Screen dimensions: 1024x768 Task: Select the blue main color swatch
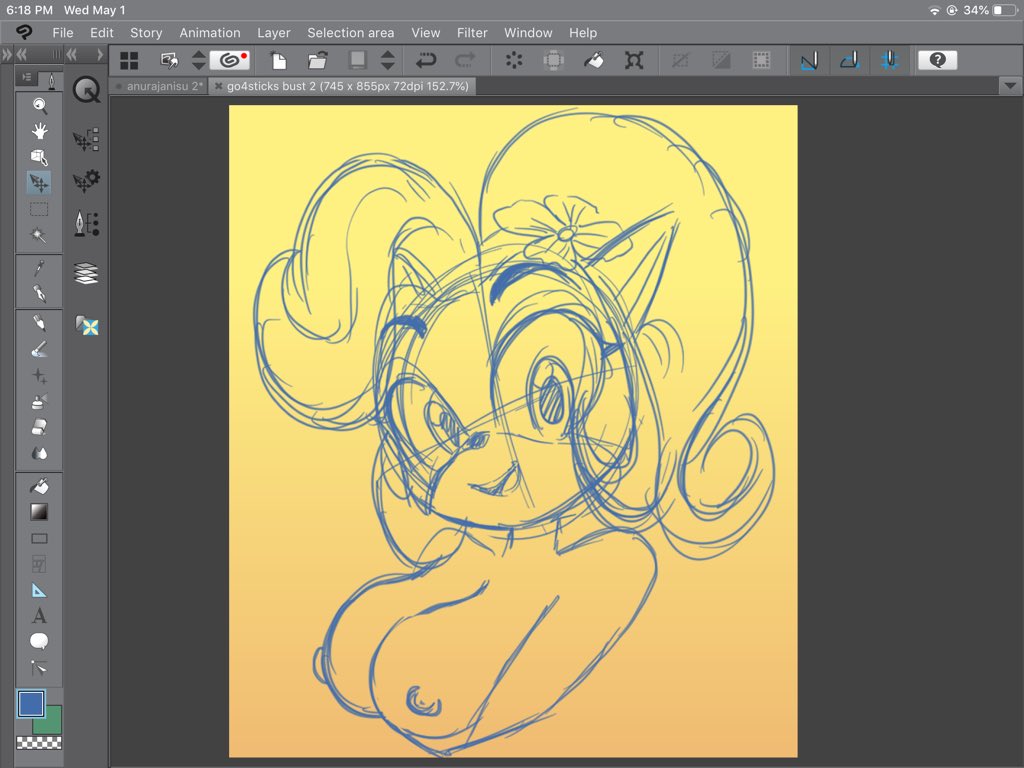(x=31, y=704)
